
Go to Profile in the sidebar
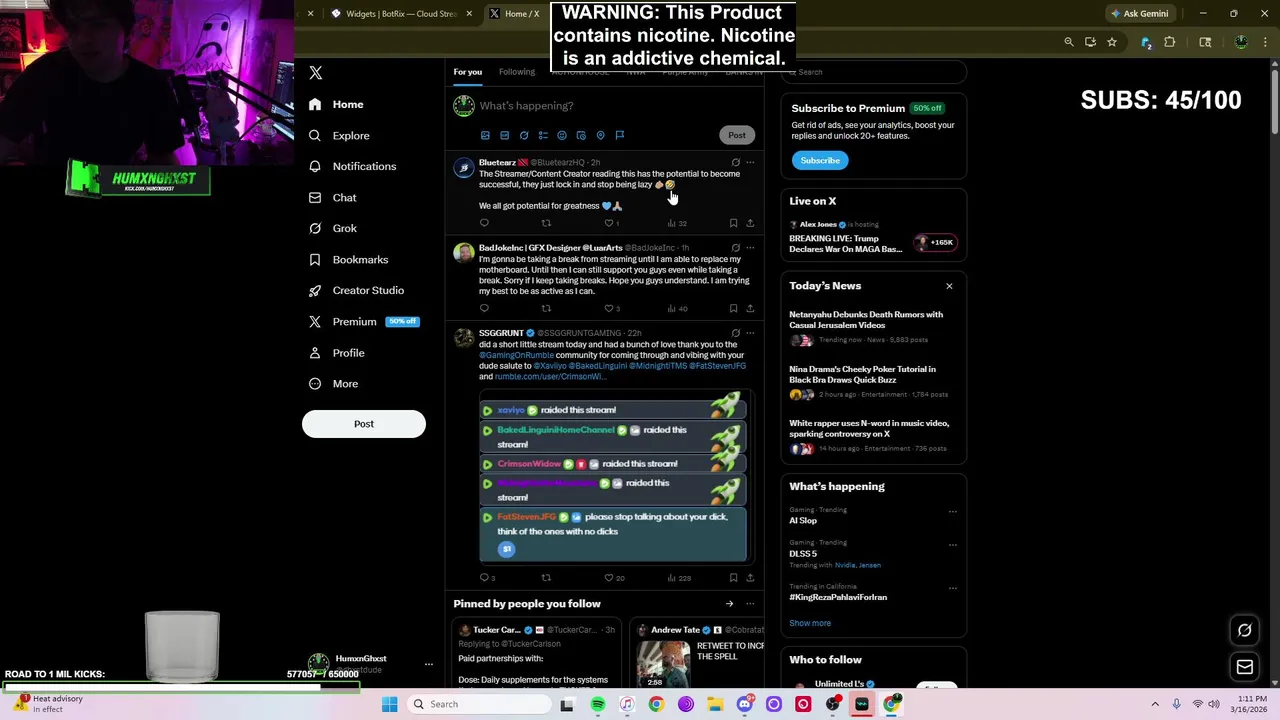tap(336, 352)
